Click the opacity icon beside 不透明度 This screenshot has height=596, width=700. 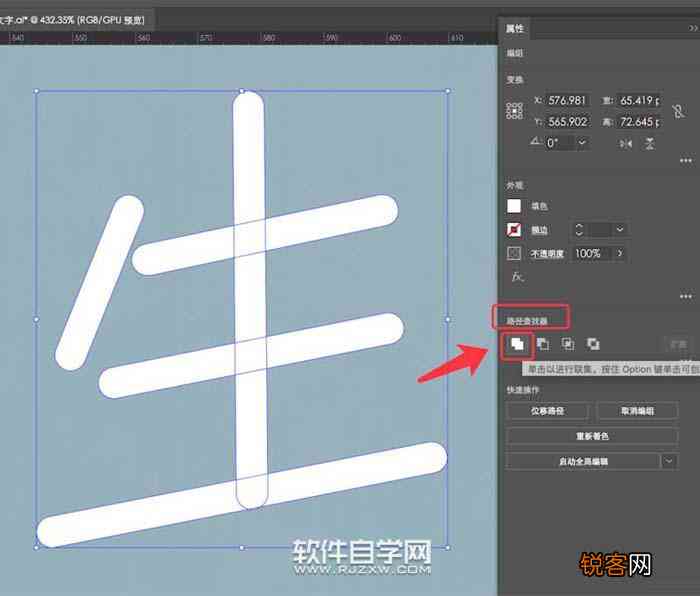(x=514, y=253)
